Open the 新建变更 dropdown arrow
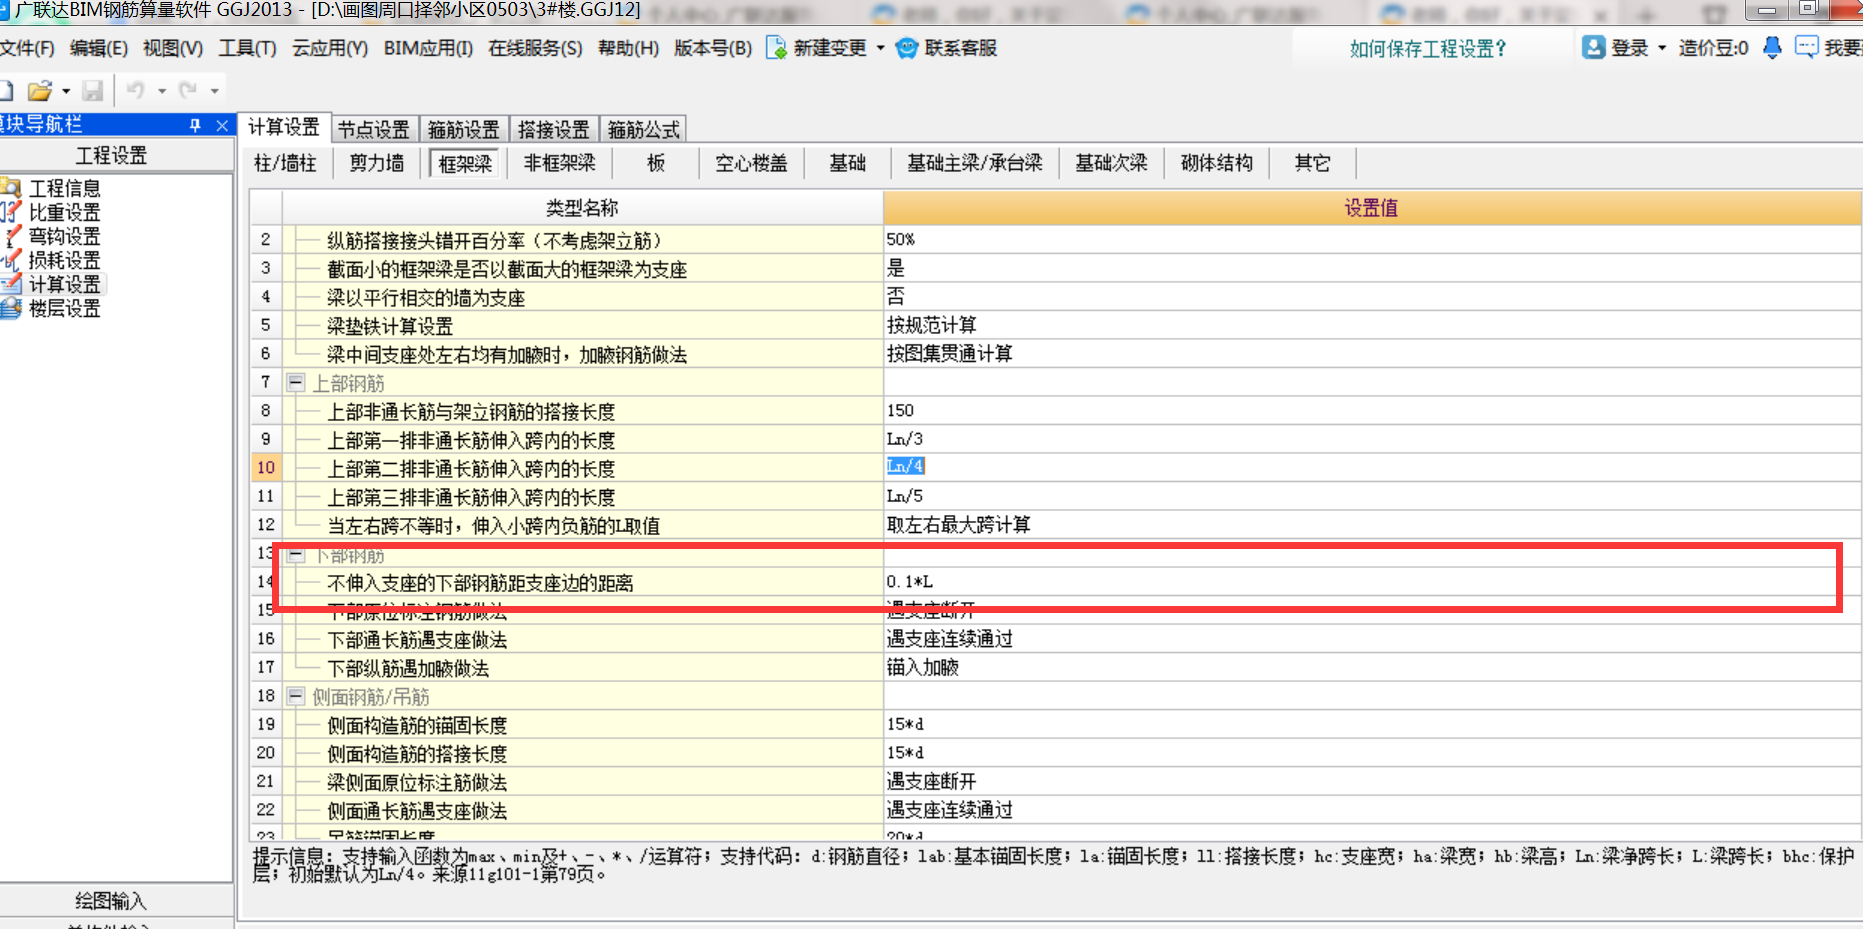Screen dimensions: 1863x929 (x=881, y=48)
